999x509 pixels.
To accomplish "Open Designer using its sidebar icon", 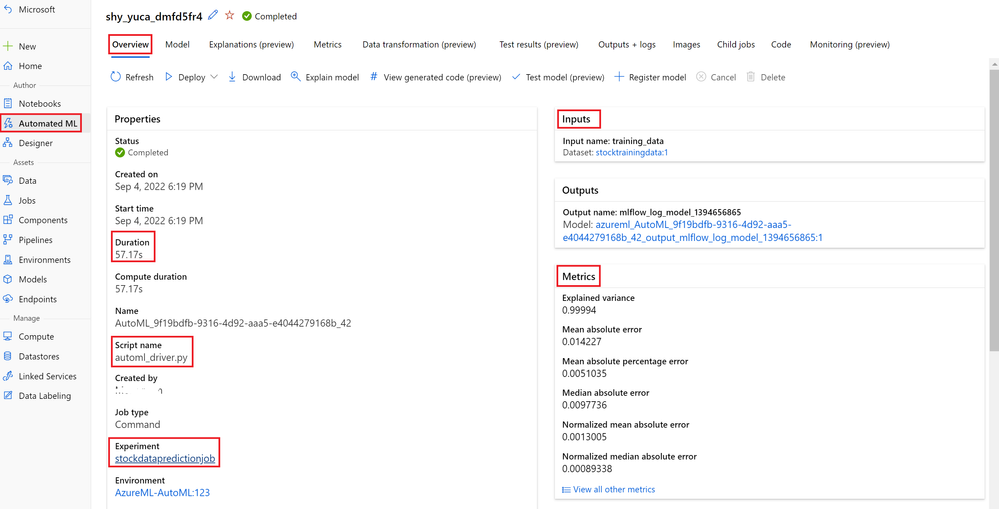I will pos(8,143).
